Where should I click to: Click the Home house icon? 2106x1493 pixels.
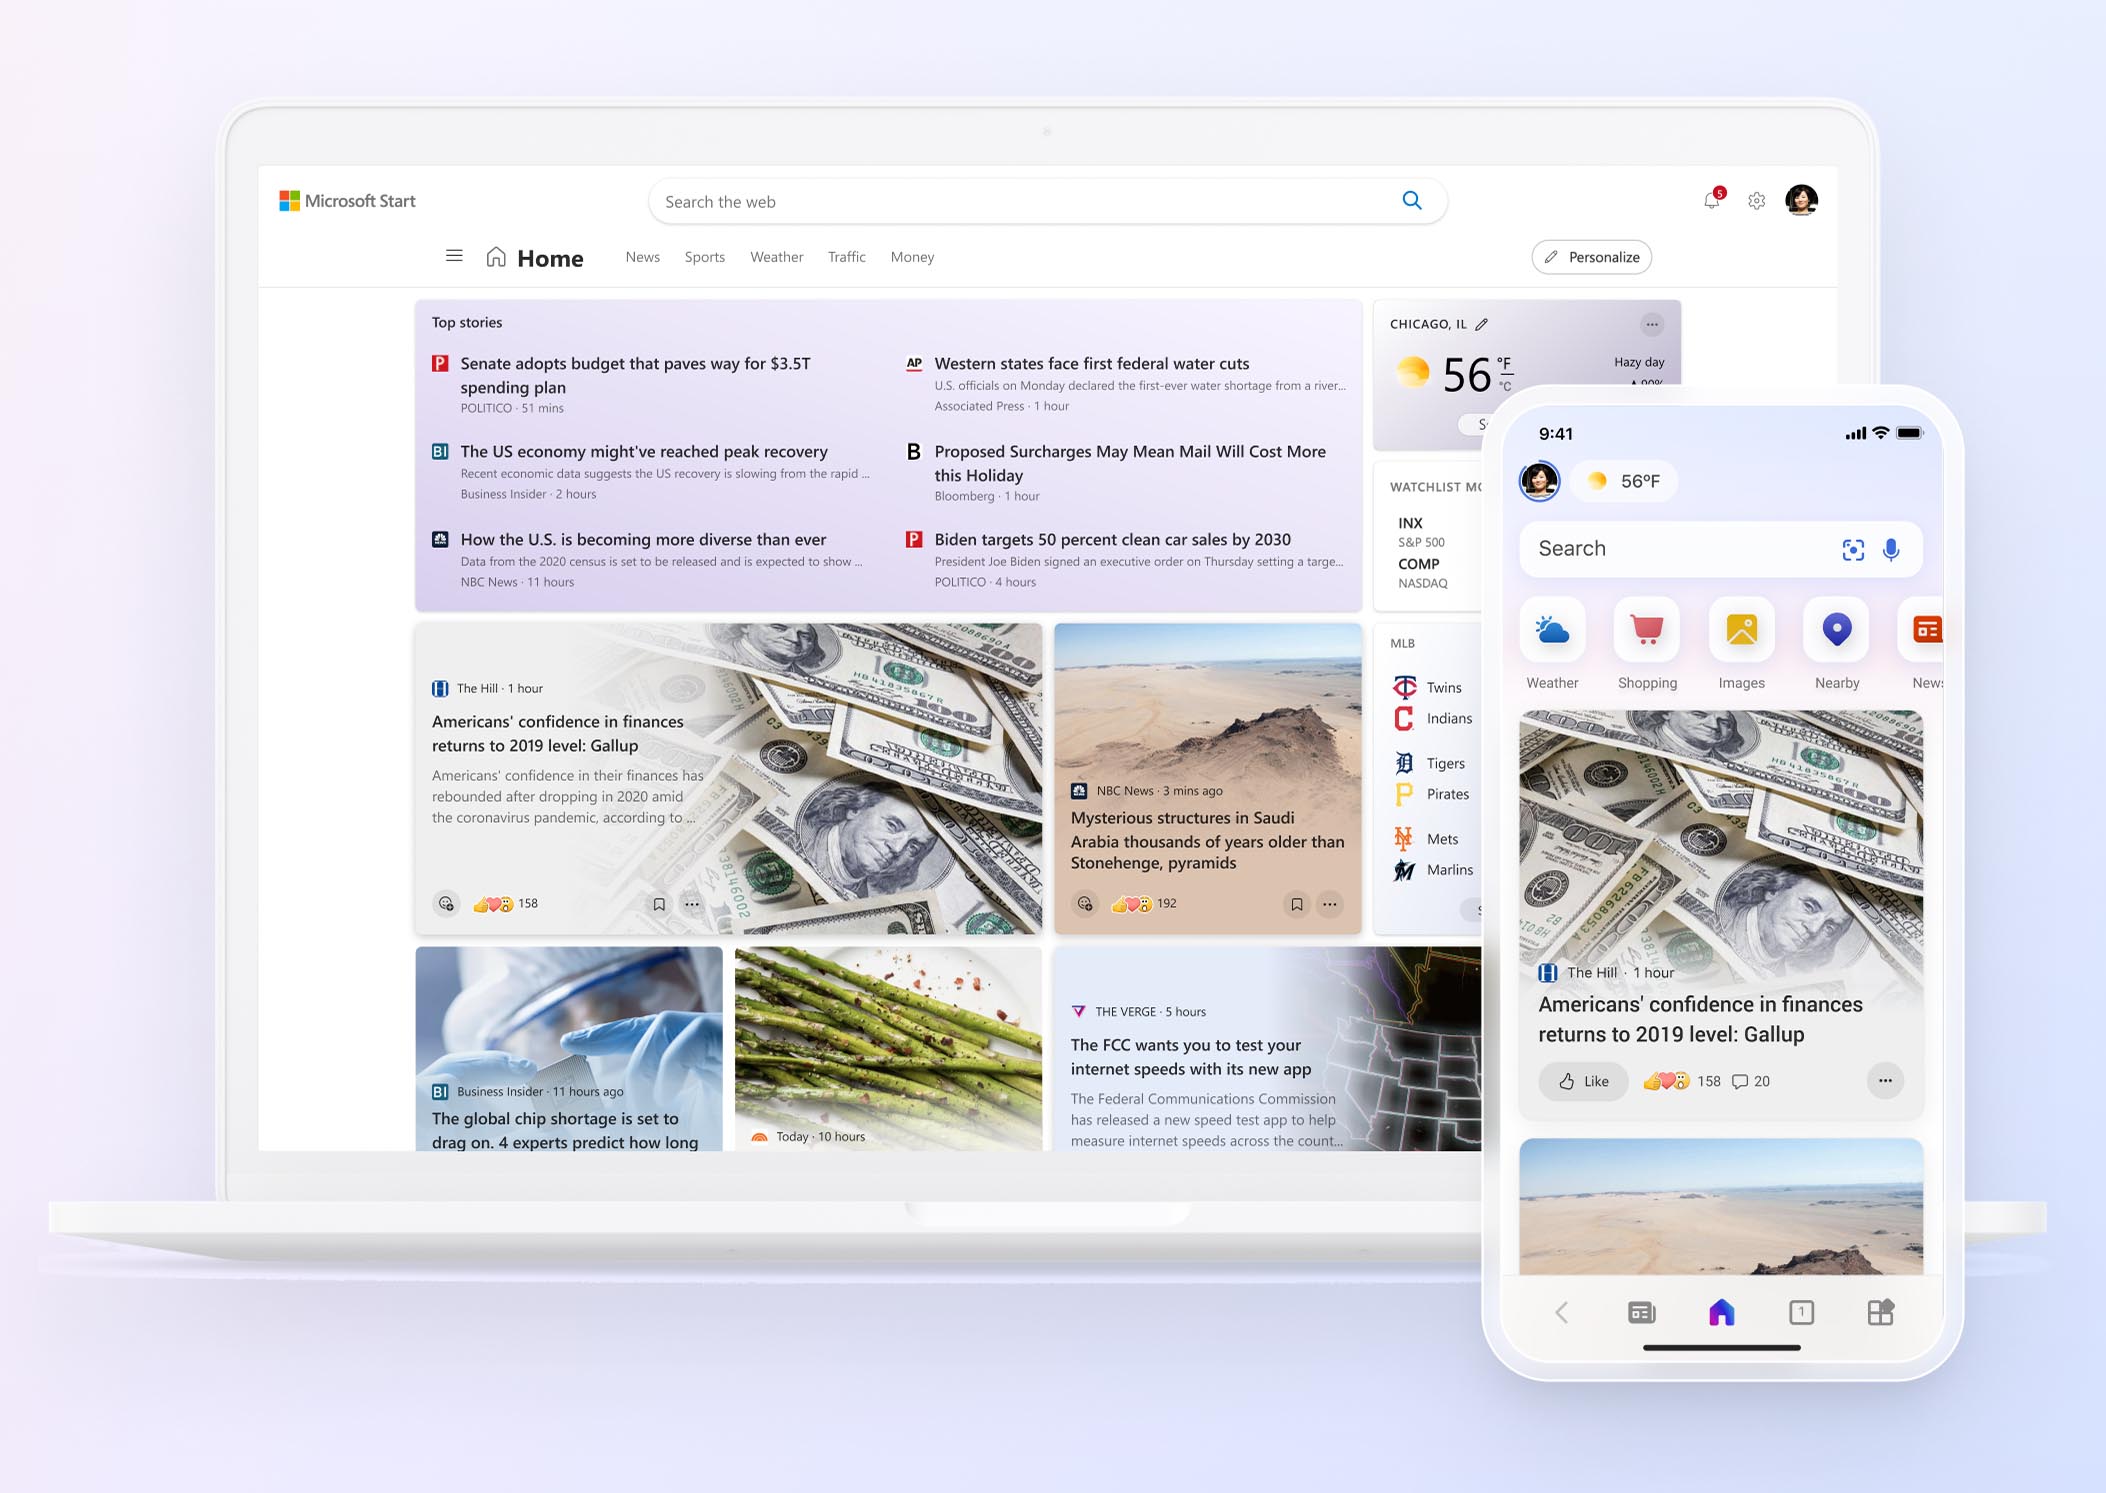(496, 257)
